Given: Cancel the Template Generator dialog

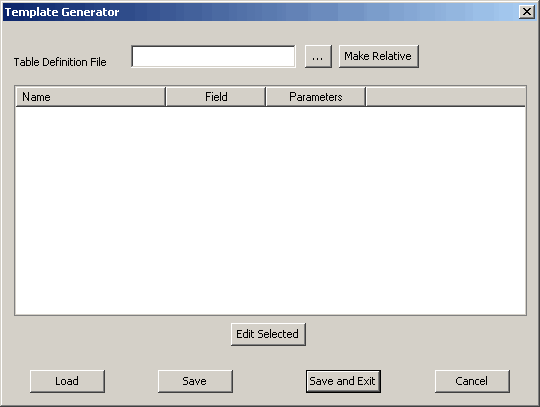Looking at the screenshot, I should tap(472, 381).
